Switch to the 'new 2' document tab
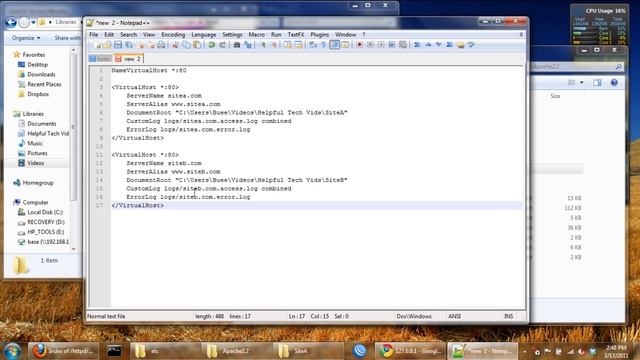Image resolution: width=640 pixels, height=360 pixels. pos(129,59)
